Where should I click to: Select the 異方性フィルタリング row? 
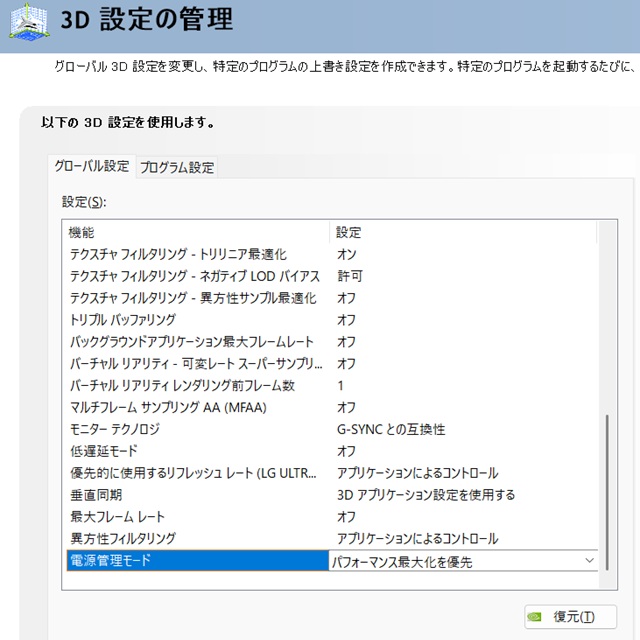point(331,539)
